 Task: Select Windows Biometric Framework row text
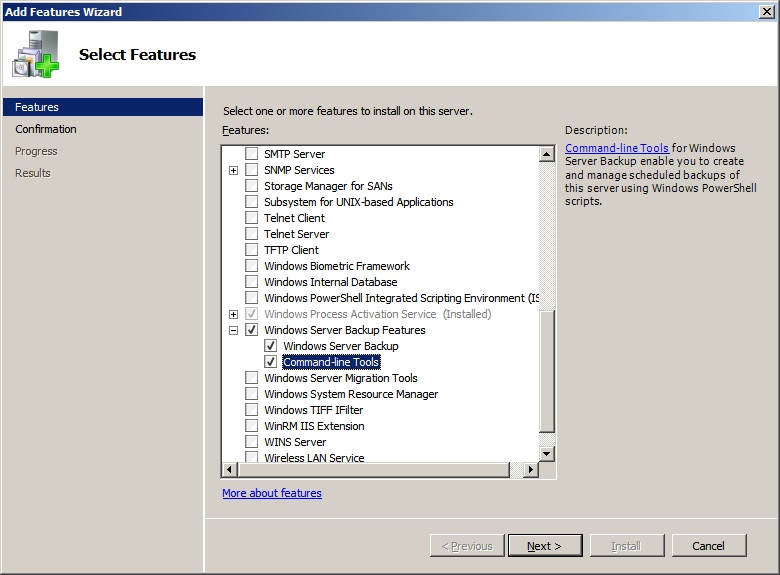point(337,266)
